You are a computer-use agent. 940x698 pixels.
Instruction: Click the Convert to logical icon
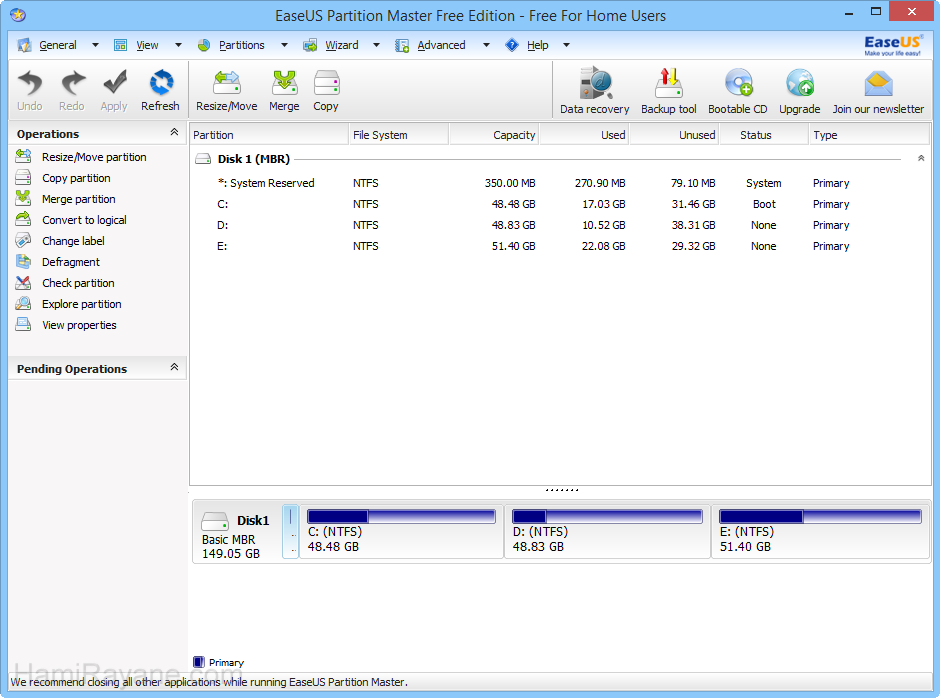[23, 219]
